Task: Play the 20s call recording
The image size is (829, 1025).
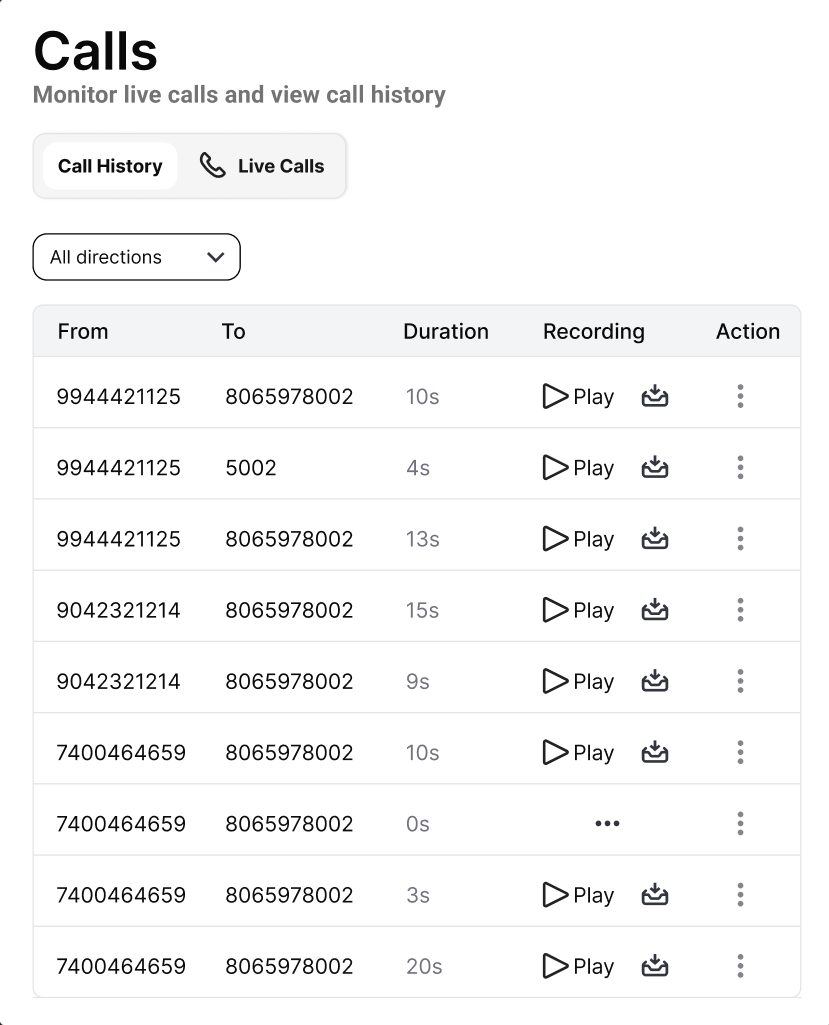Action: pos(578,966)
